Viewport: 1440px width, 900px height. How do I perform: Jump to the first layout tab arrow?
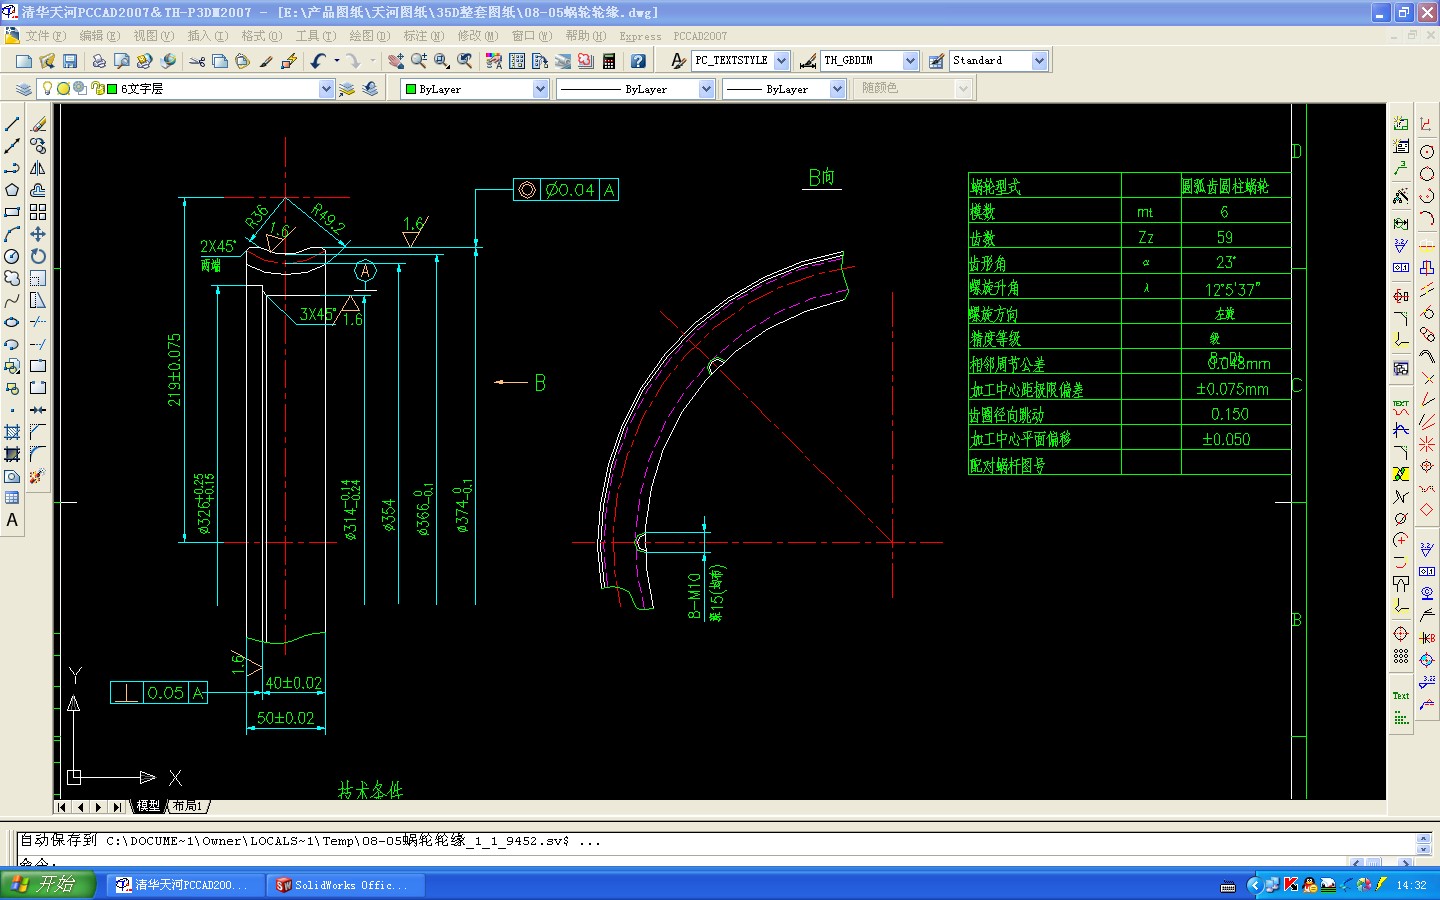coord(62,807)
